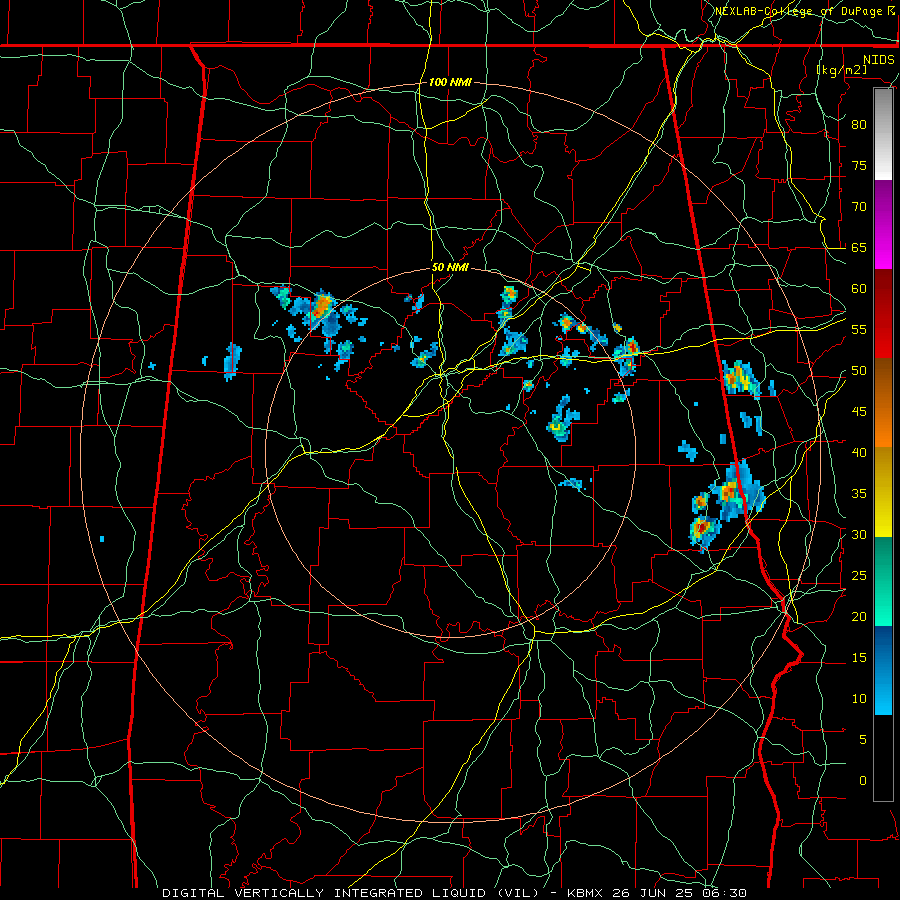Image resolution: width=900 pixels, height=900 pixels.
Task: Click the 40 value on the color scale
Action: 859,452
